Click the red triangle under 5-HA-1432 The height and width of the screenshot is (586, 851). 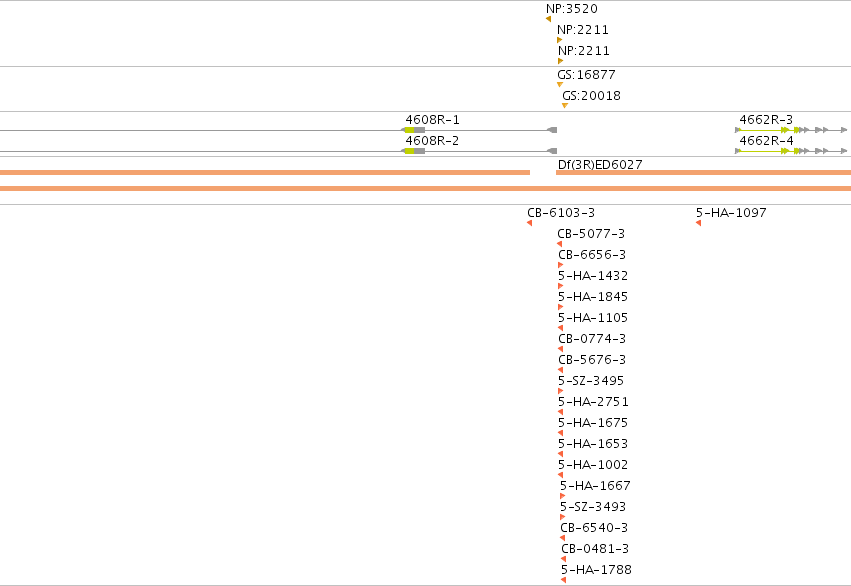pos(561,286)
